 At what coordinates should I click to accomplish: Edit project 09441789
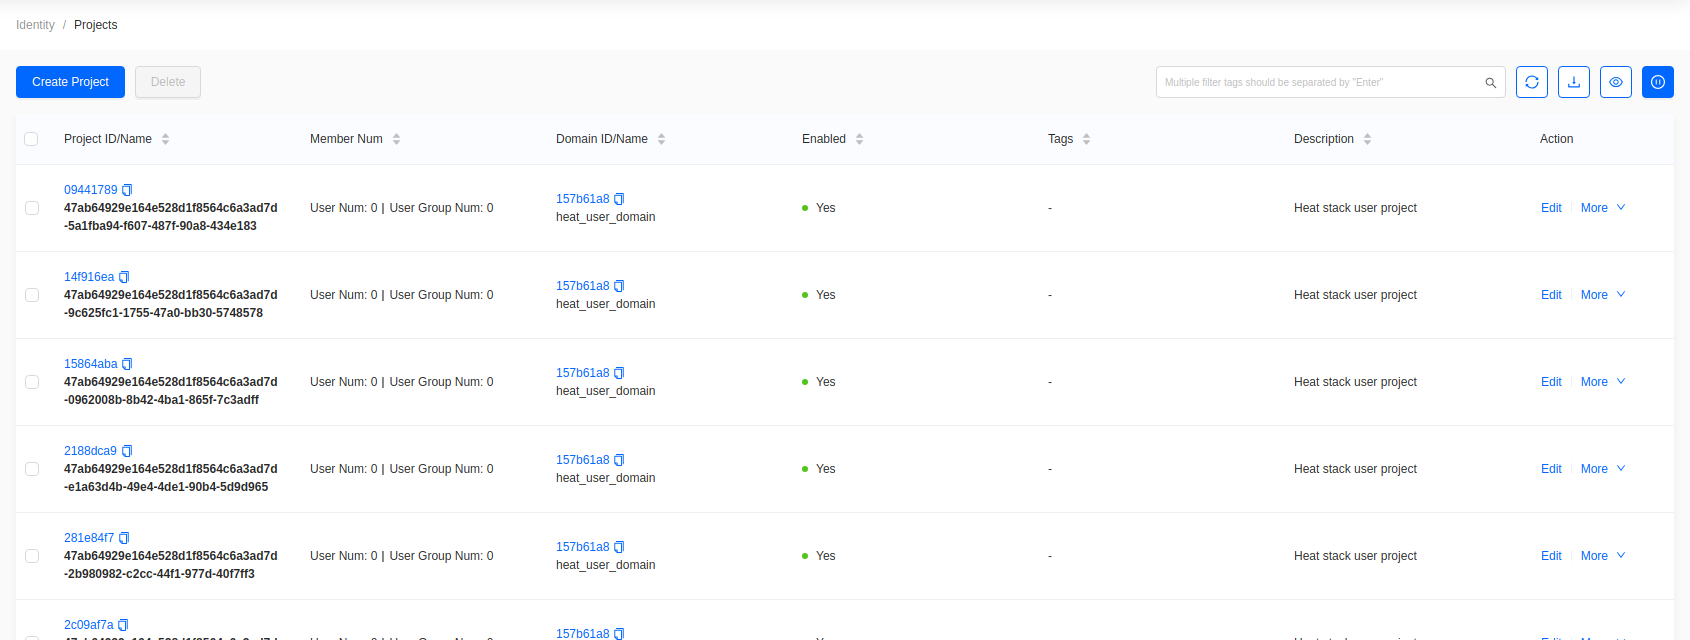[1551, 208]
